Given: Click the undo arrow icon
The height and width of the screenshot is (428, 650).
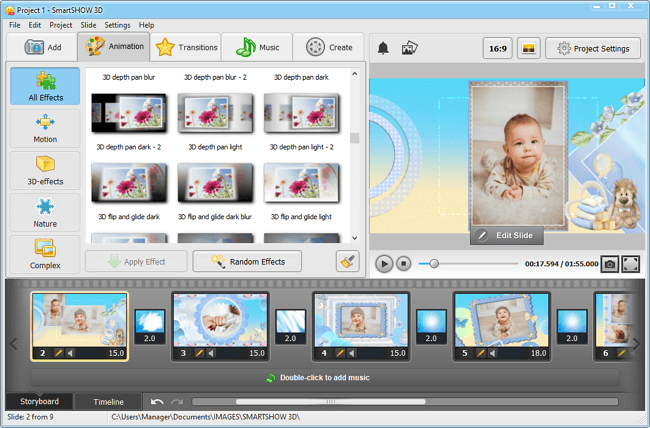Looking at the screenshot, I should coord(157,401).
